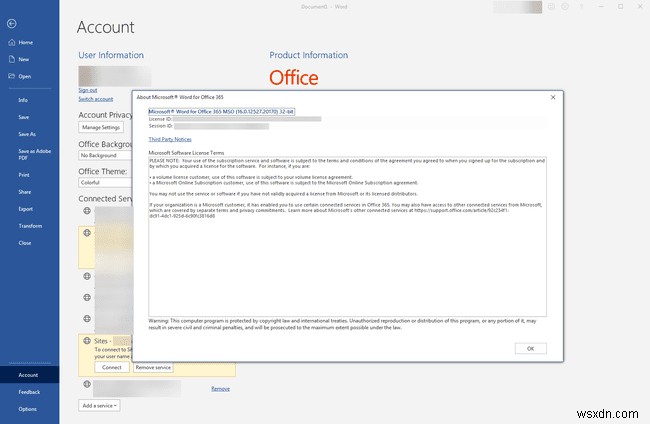Click the globe icon beside Sites
Viewport: 650px width, 424px height.
pyautogui.click(x=87, y=341)
